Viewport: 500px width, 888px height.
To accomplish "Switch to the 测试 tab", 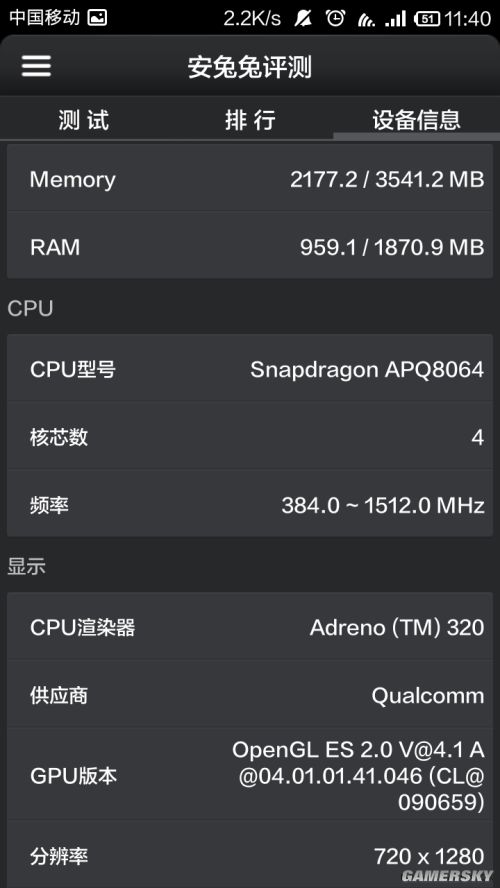I will tap(84, 120).
